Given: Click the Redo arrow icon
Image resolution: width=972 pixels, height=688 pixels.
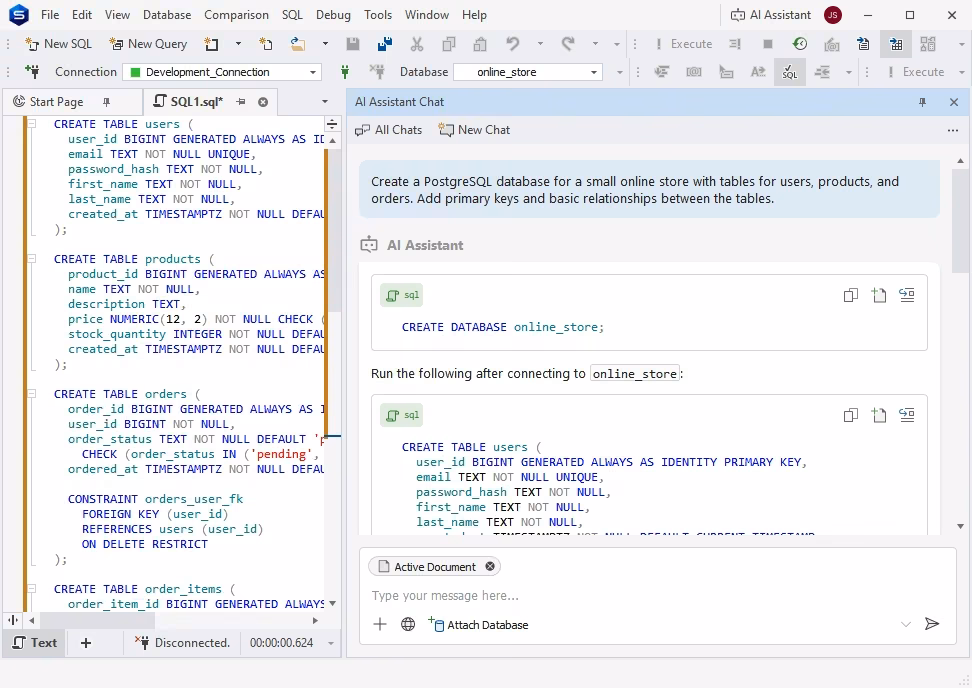Looking at the screenshot, I should [x=568, y=43].
